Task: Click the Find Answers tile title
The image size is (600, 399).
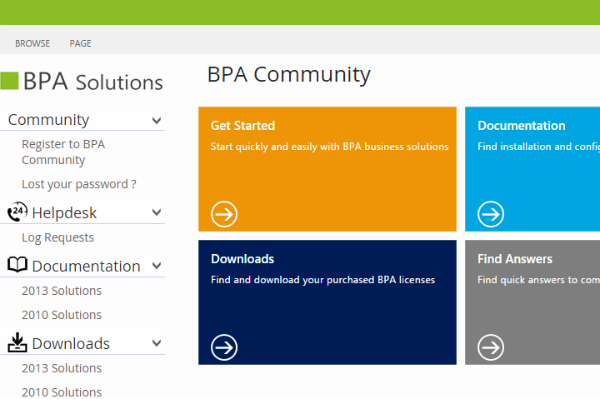Action: (x=515, y=259)
